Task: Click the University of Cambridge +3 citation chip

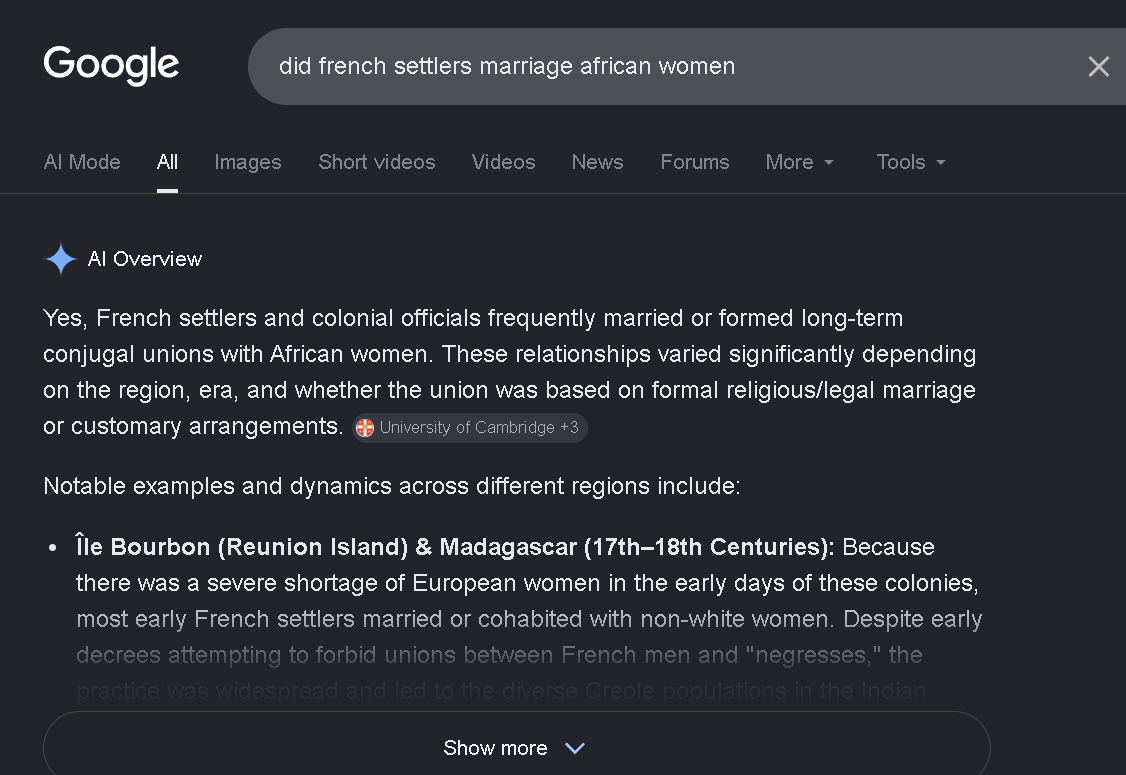Action: (470, 427)
